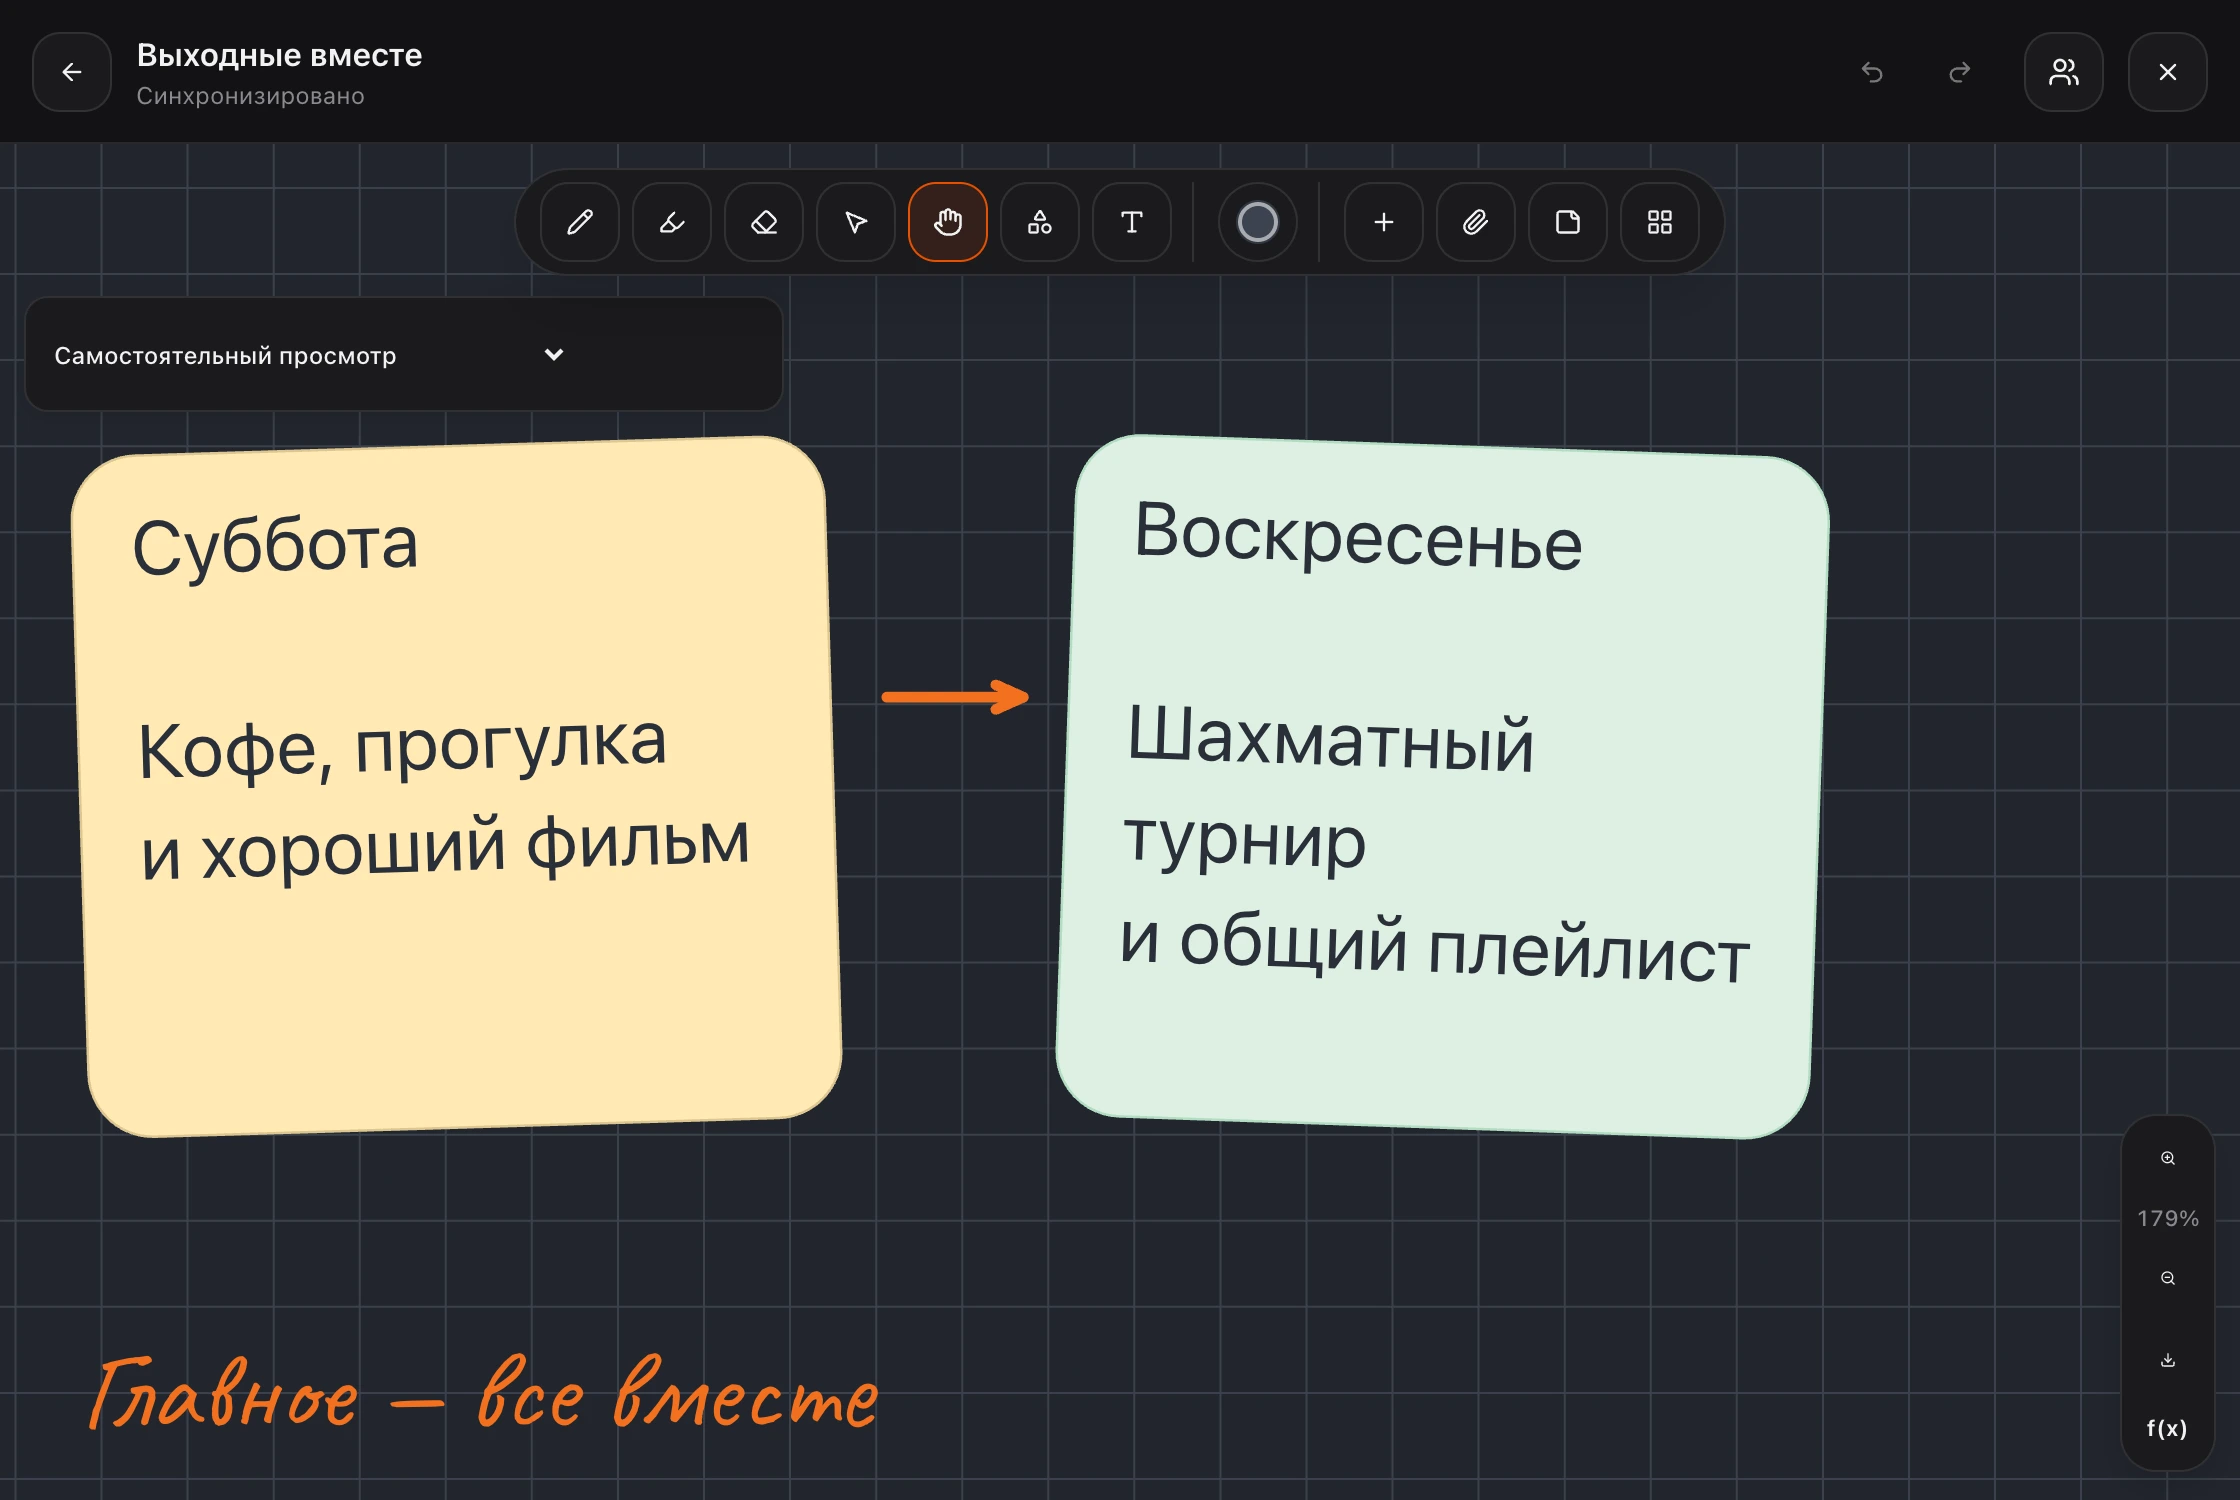Screen dimensions: 2240x1500
Task: Download the board
Action: [2168, 1360]
